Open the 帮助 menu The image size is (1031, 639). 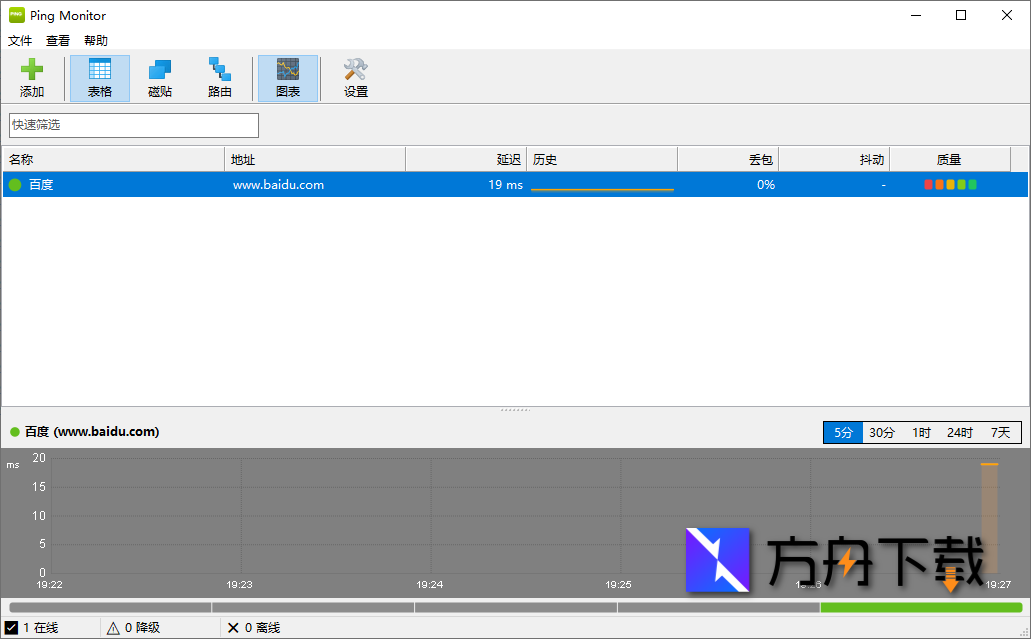click(95, 40)
